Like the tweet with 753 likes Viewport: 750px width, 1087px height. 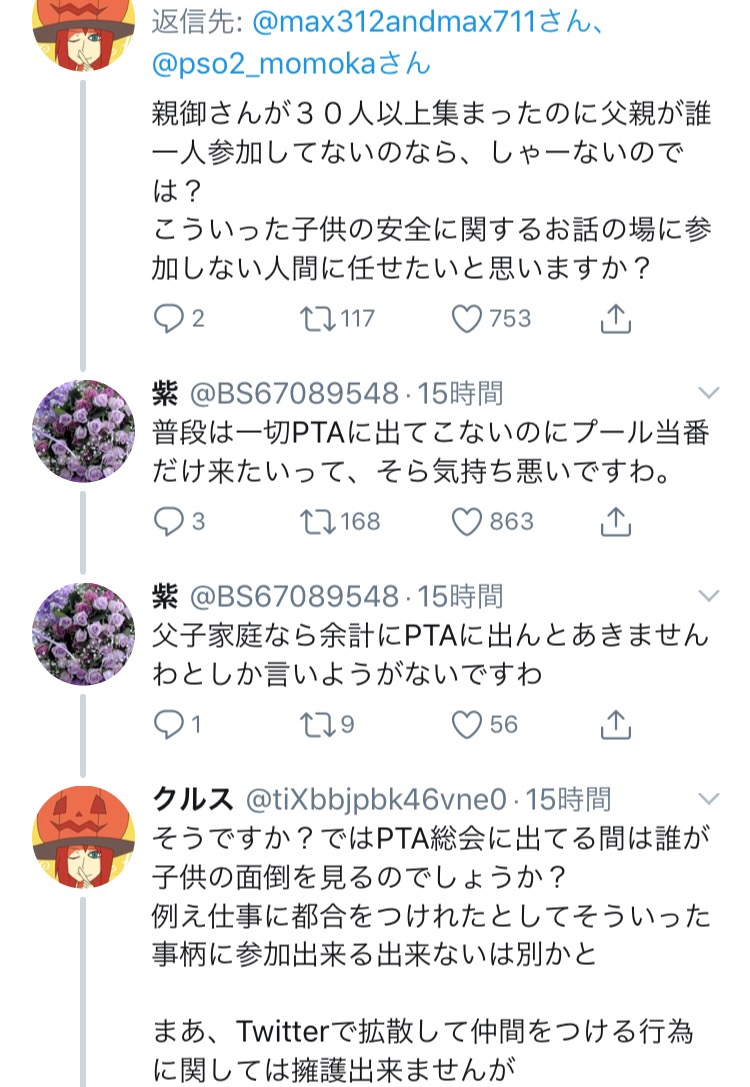466,319
